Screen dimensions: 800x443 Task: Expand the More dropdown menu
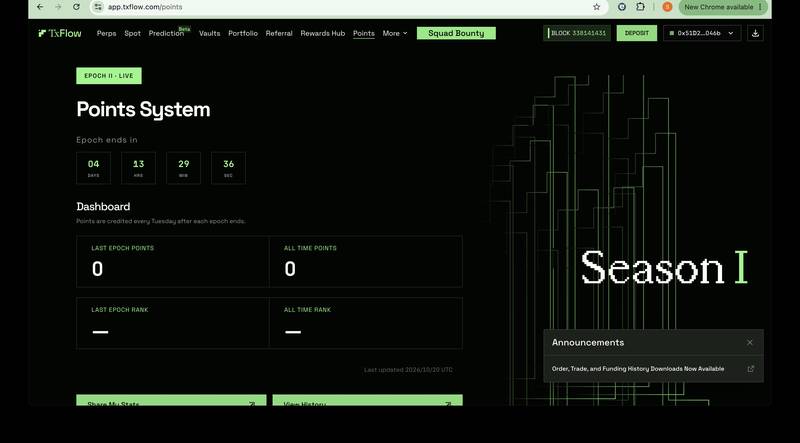coord(395,33)
